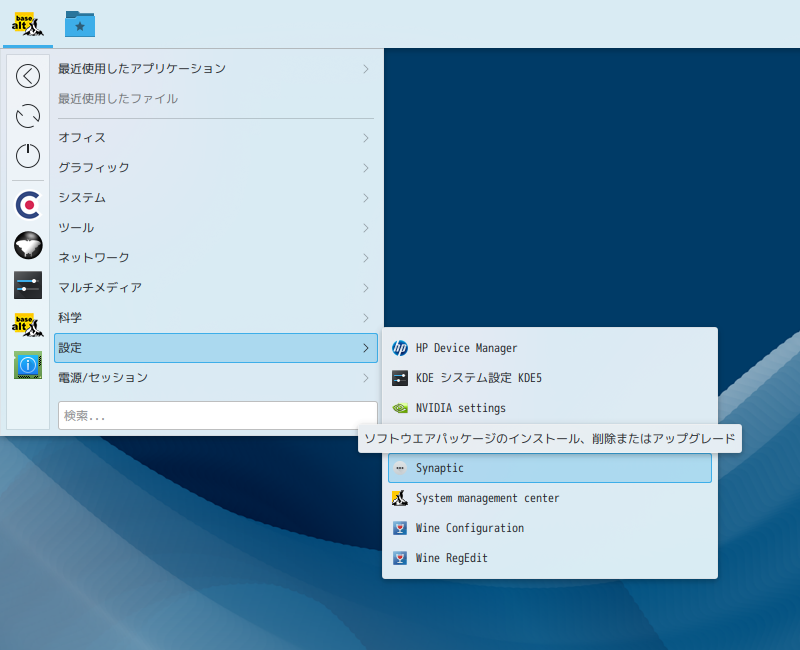Click the wine glass icon beside Wine Configuration
The height and width of the screenshot is (650, 800).
click(400, 528)
